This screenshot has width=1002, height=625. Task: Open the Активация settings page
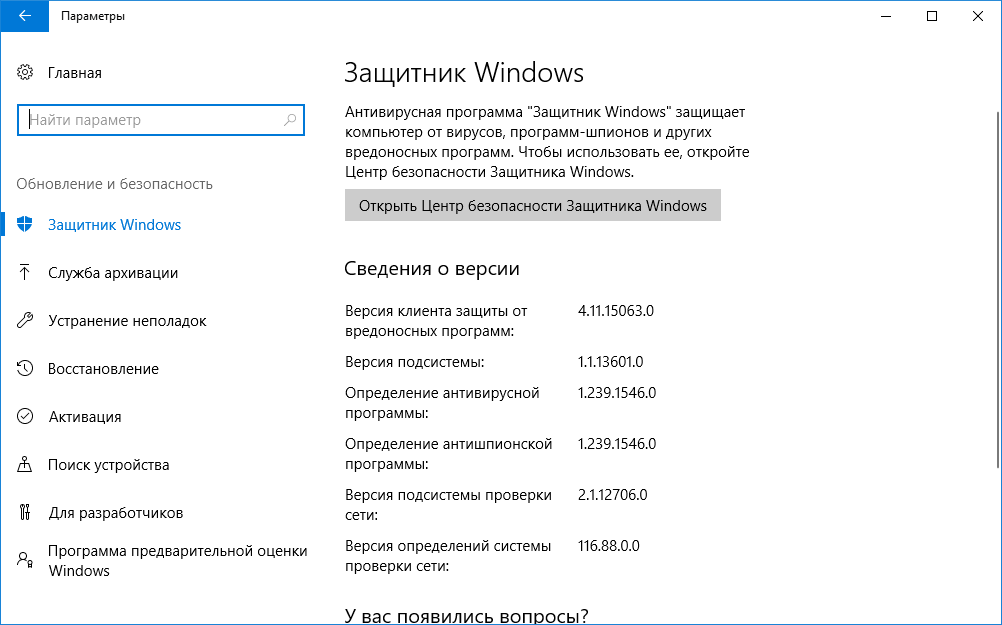(x=85, y=416)
